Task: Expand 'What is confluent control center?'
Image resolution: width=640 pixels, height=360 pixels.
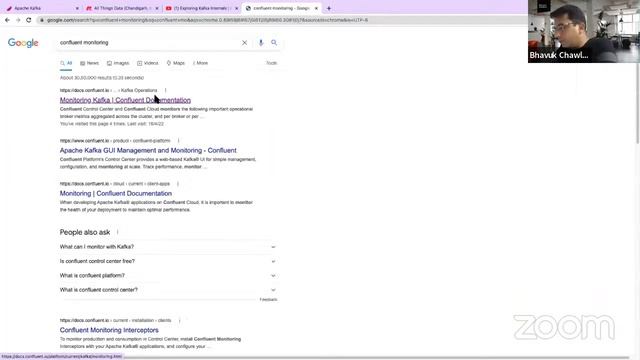Action: coord(168,290)
